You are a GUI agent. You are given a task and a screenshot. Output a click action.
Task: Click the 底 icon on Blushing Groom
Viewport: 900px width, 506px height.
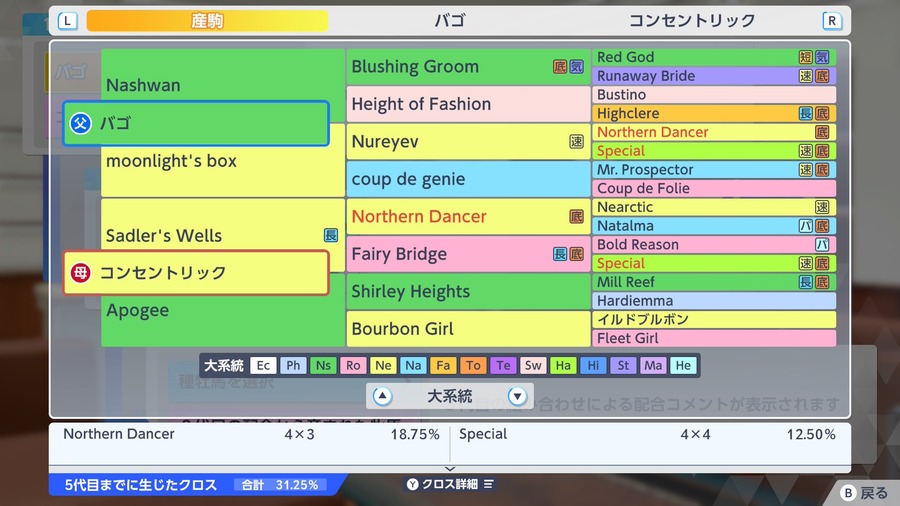tap(560, 67)
